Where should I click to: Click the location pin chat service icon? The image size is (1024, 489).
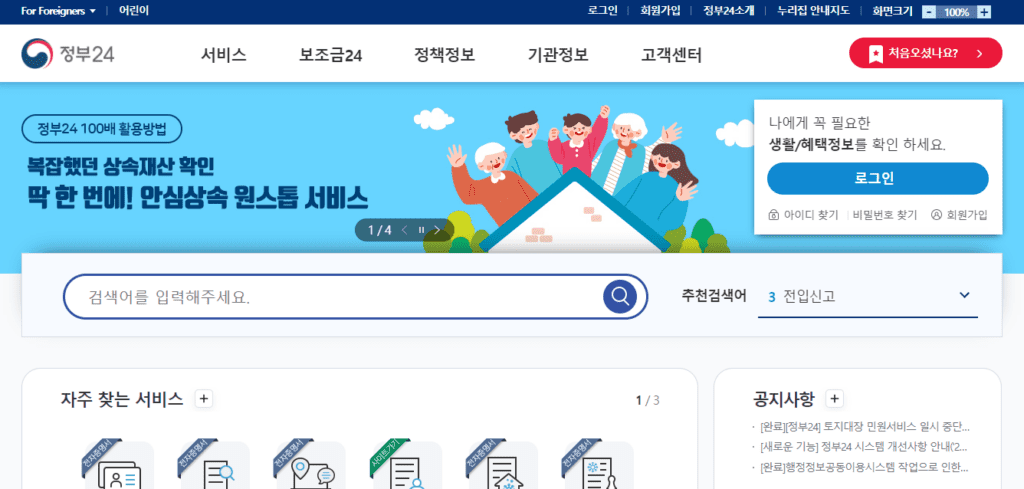pyautogui.click(x=311, y=465)
